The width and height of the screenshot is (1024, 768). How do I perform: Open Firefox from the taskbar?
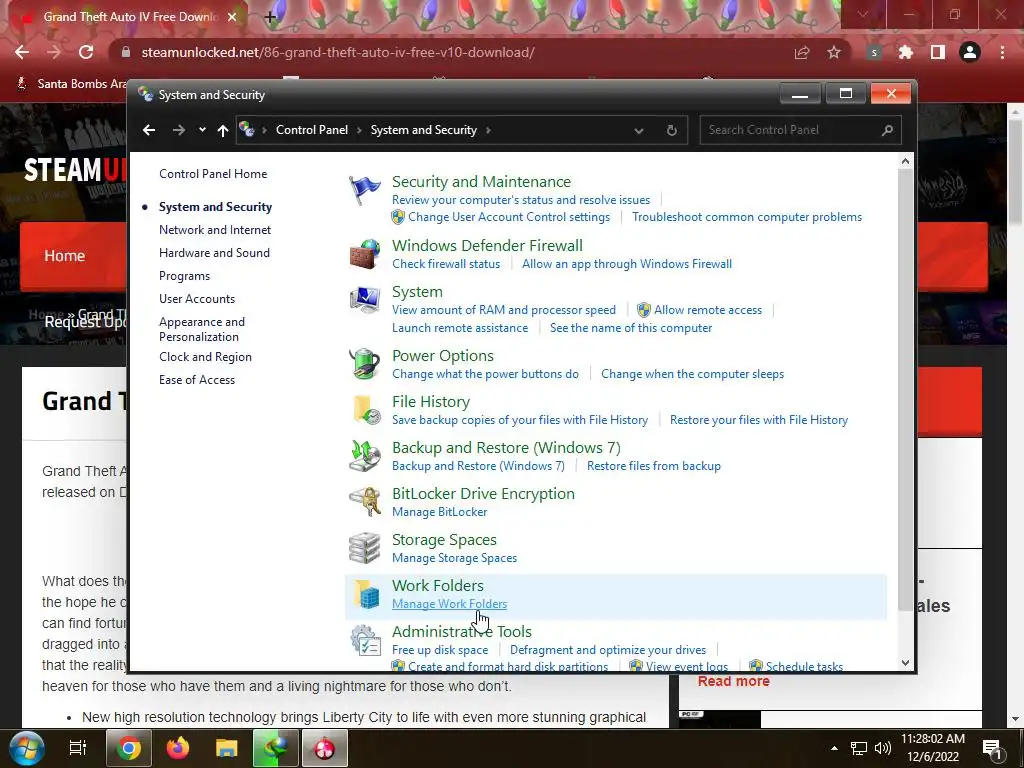click(x=178, y=748)
